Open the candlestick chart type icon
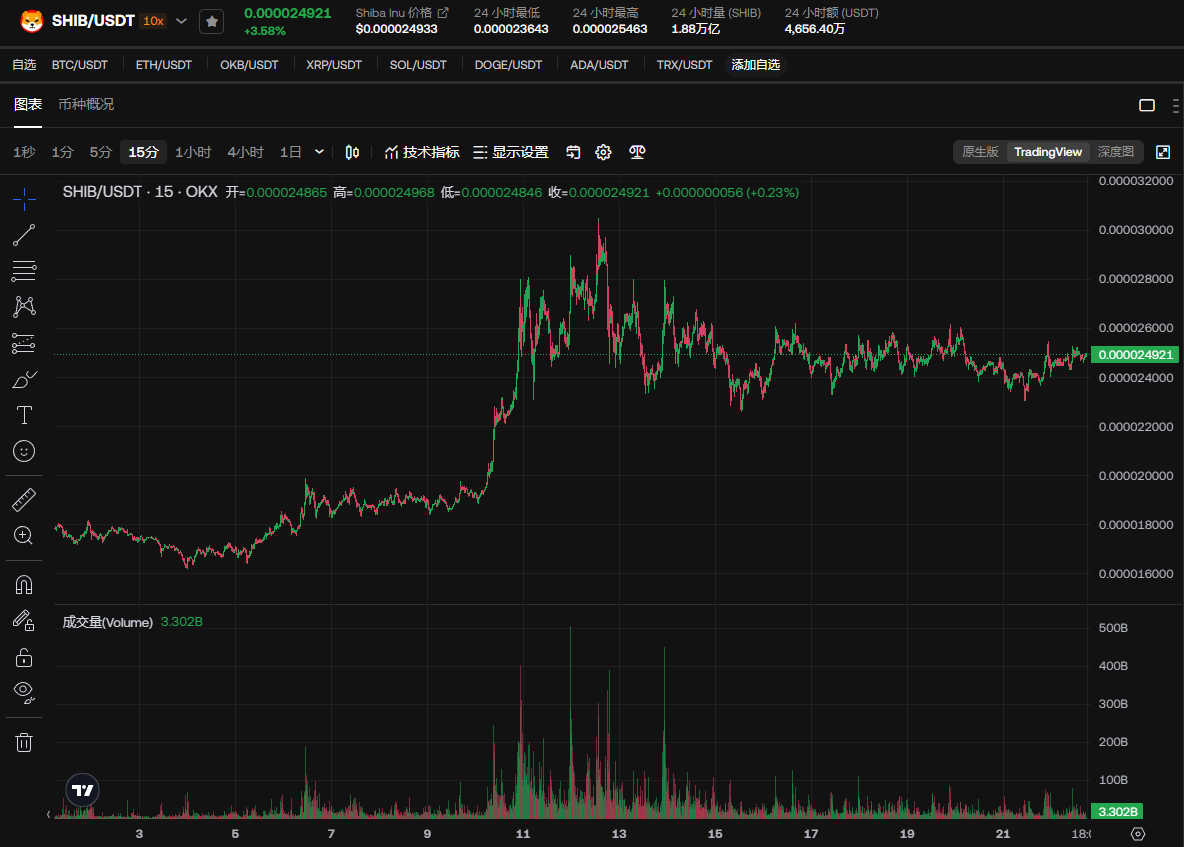This screenshot has height=847, width=1184. tap(352, 152)
